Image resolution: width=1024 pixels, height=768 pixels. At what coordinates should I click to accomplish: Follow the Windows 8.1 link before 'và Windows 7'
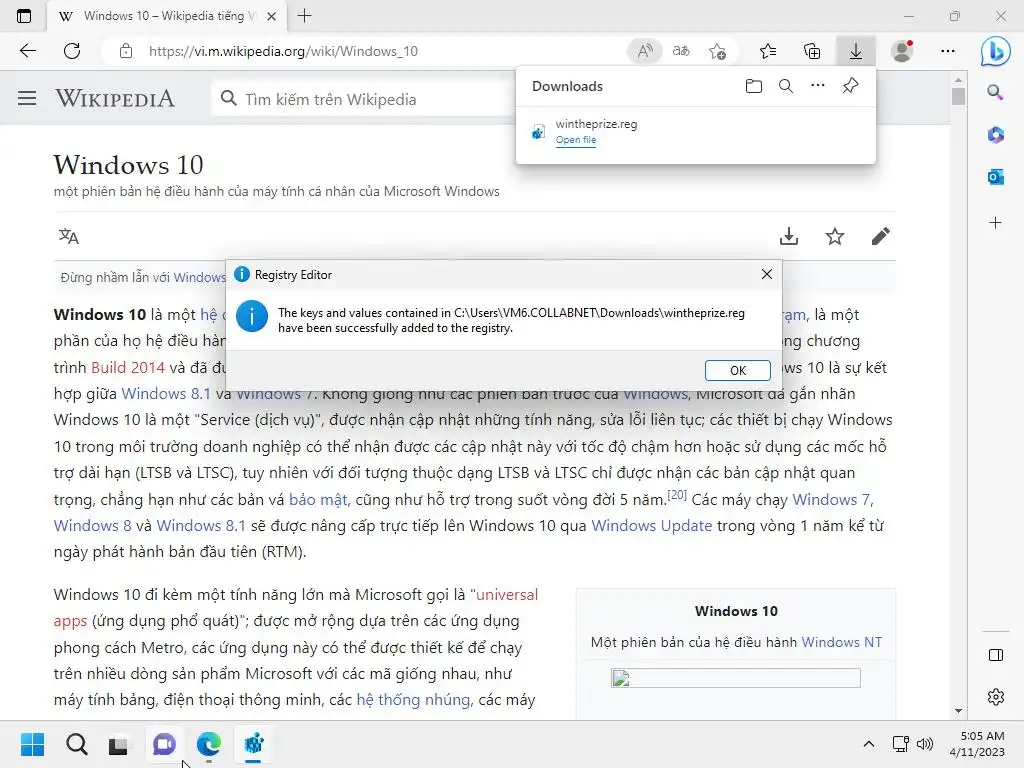(x=166, y=394)
